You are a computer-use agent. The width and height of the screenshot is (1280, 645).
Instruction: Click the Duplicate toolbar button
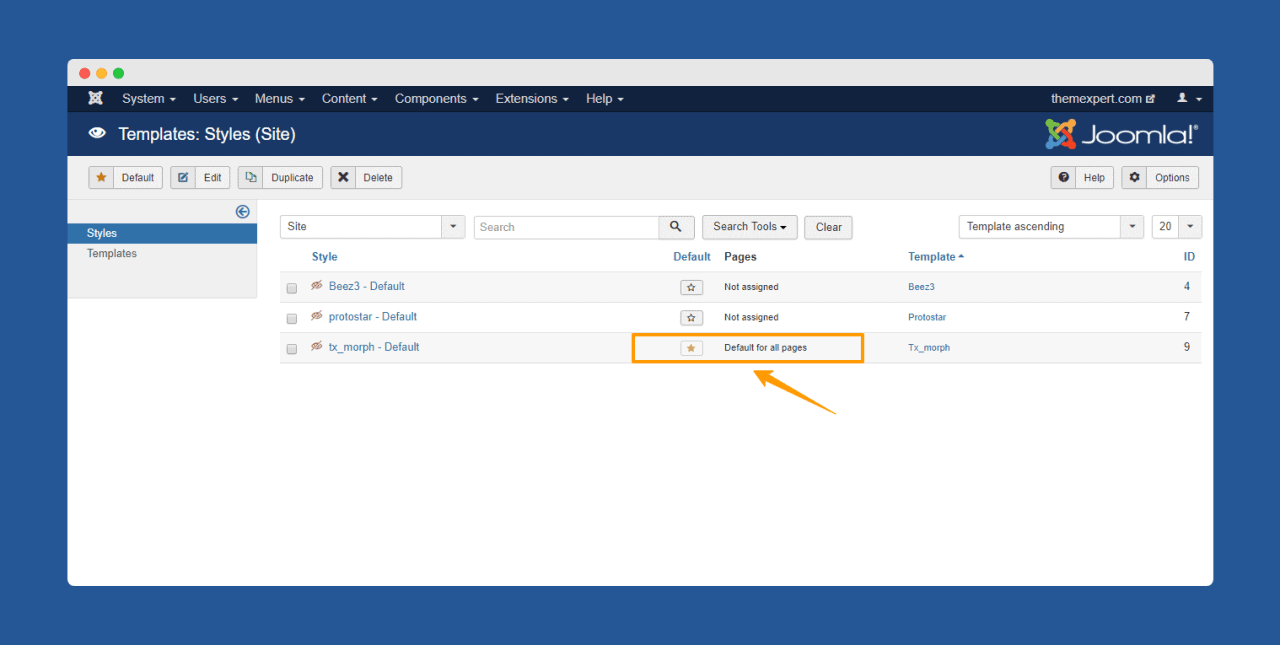click(x=280, y=178)
